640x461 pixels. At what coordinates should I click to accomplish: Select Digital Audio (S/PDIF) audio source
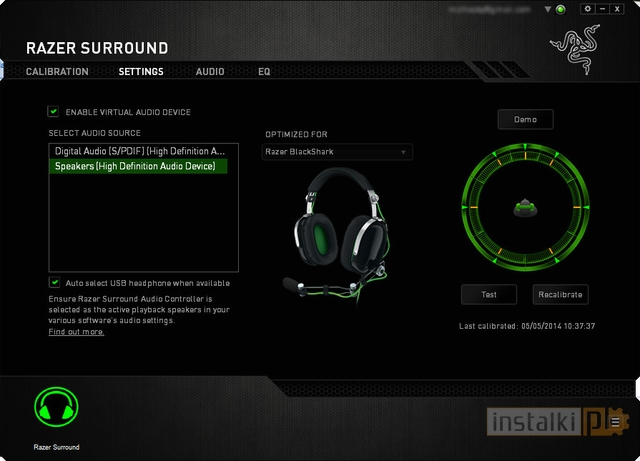(x=138, y=151)
